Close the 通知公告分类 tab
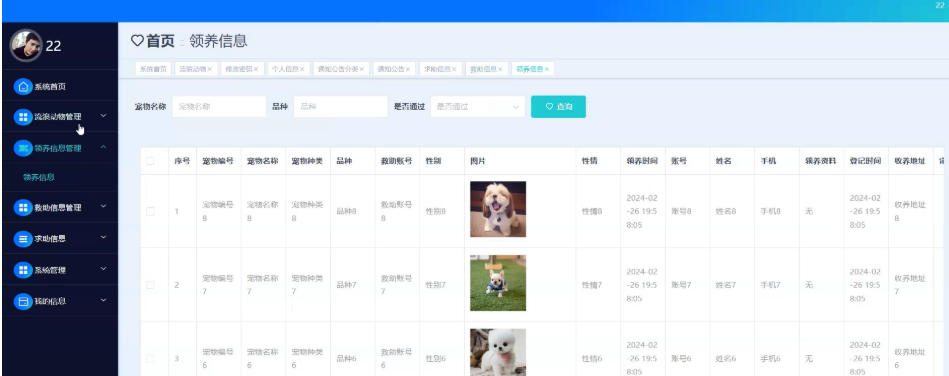Image resolution: width=949 pixels, height=376 pixels. pyautogui.click(x=361, y=70)
